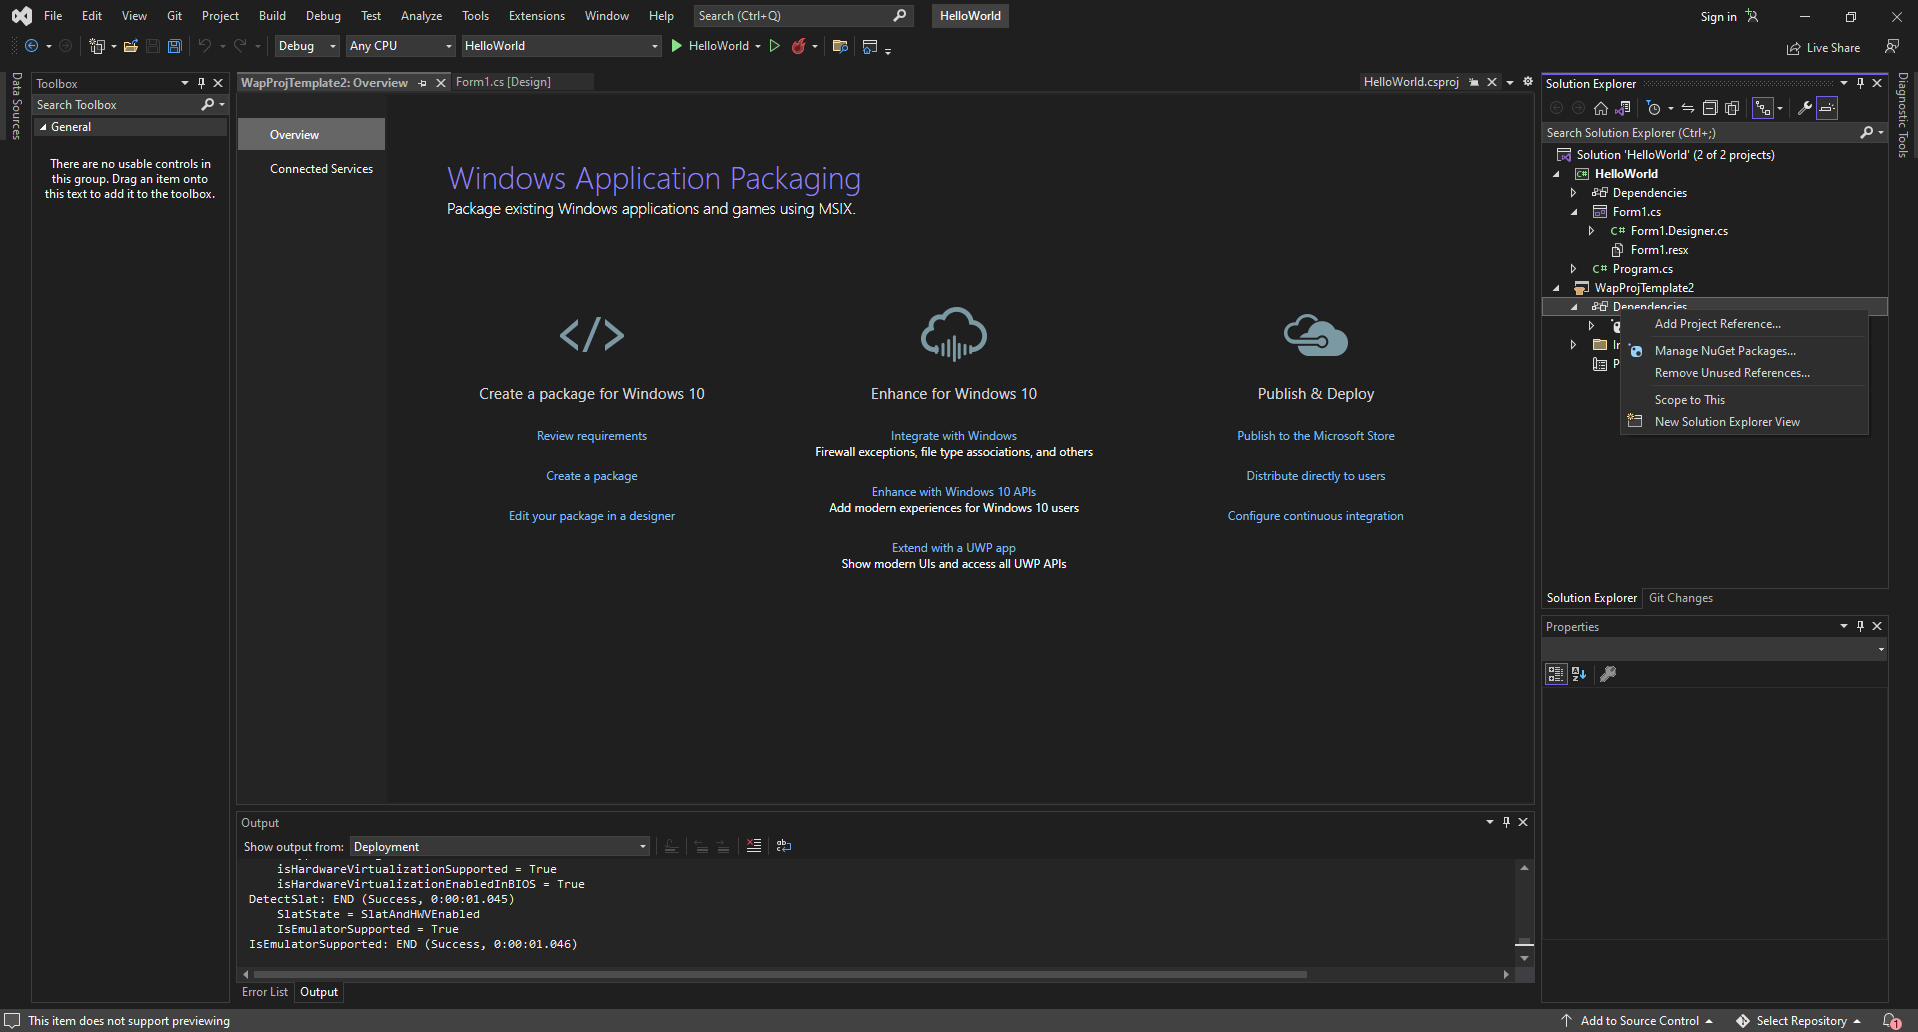Click Start Without Debugging outline play icon
Viewport: 1918px width, 1032px height.
[x=775, y=46]
